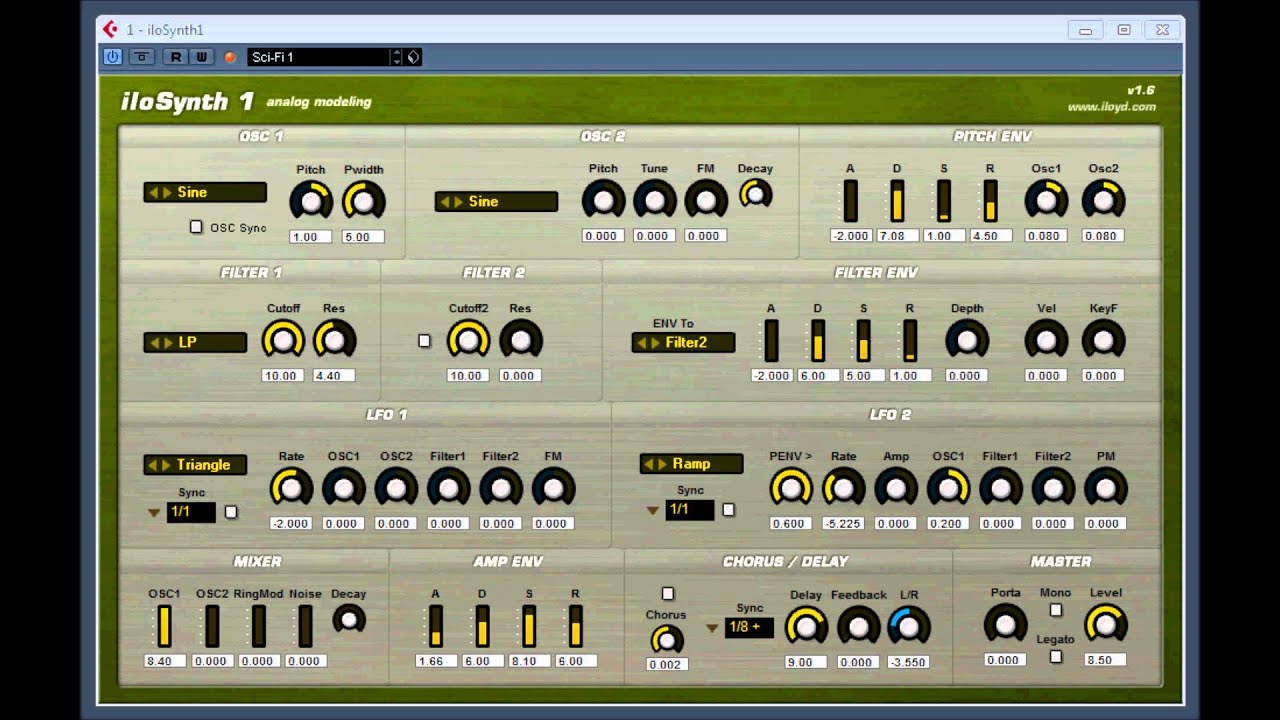Viewport: 1280px width, 720px height.
Task: Toggle the plugin power/activate button
Action: pos(113,57)
